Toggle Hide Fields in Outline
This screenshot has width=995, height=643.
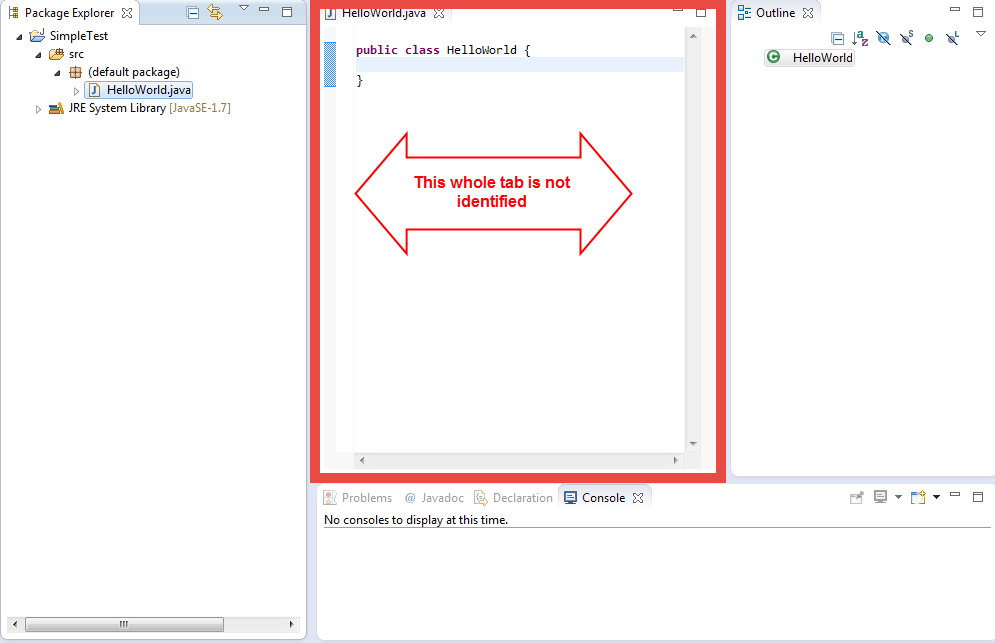(x=883, y=38)
